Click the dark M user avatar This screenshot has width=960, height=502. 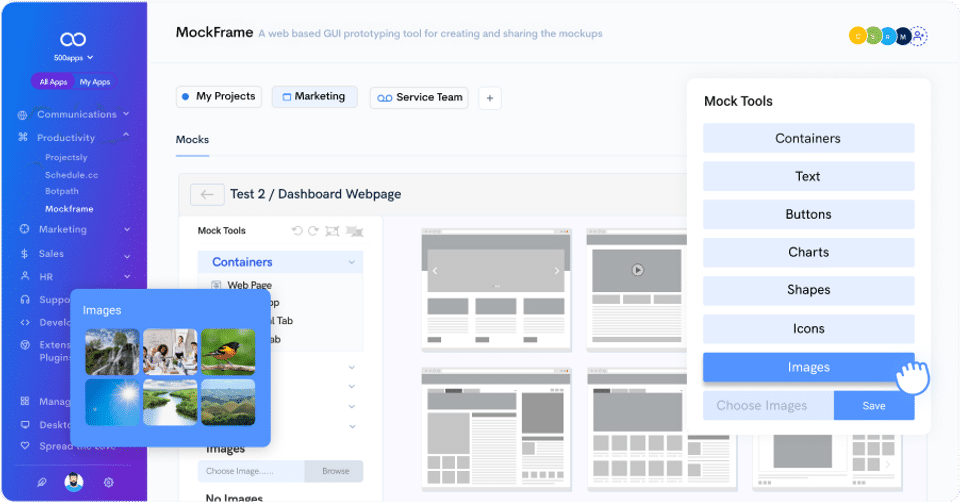pos(904,37)
